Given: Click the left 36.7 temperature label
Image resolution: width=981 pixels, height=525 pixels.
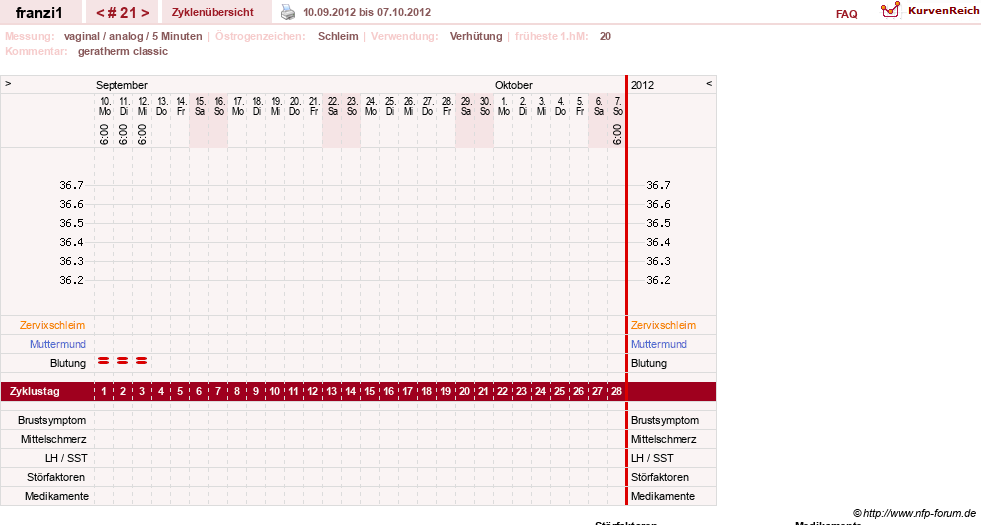Looking at the screenshot, I should [71, 185].
